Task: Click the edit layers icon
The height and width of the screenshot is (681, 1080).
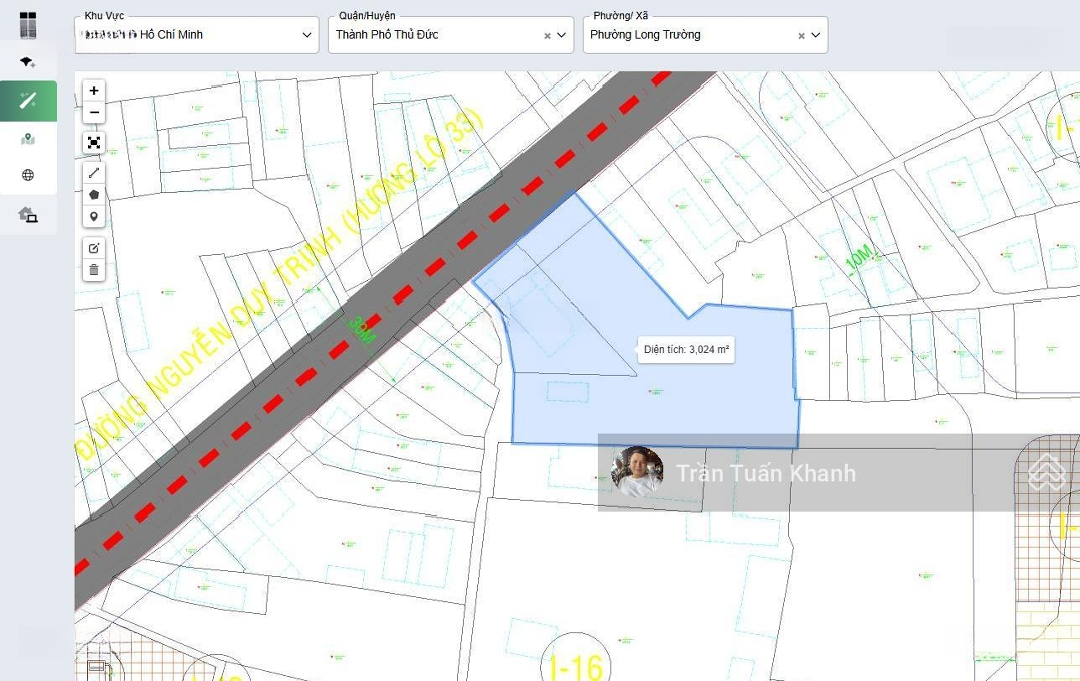Action: [x=94, y=248]
